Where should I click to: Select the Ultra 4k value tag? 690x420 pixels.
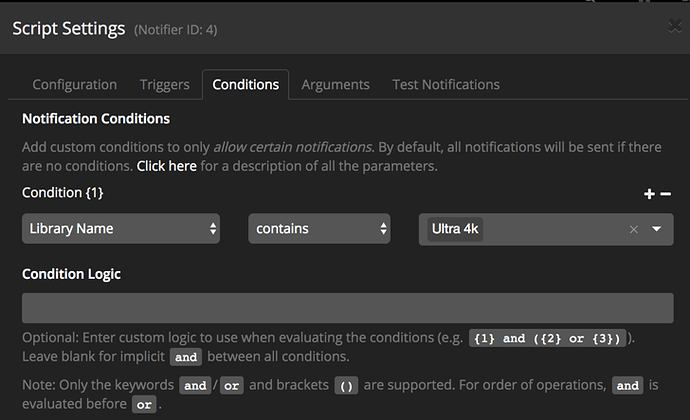pos(455,229)
